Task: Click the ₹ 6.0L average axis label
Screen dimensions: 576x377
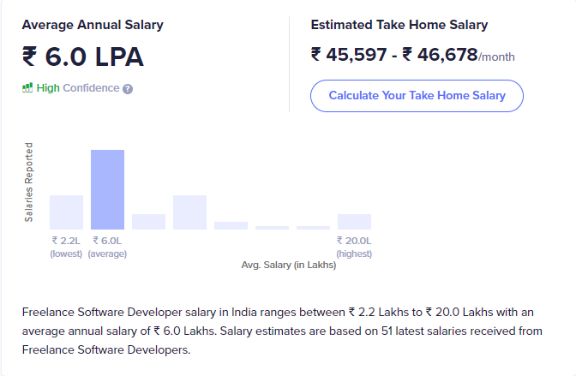Action: click(x=107, y=247)
